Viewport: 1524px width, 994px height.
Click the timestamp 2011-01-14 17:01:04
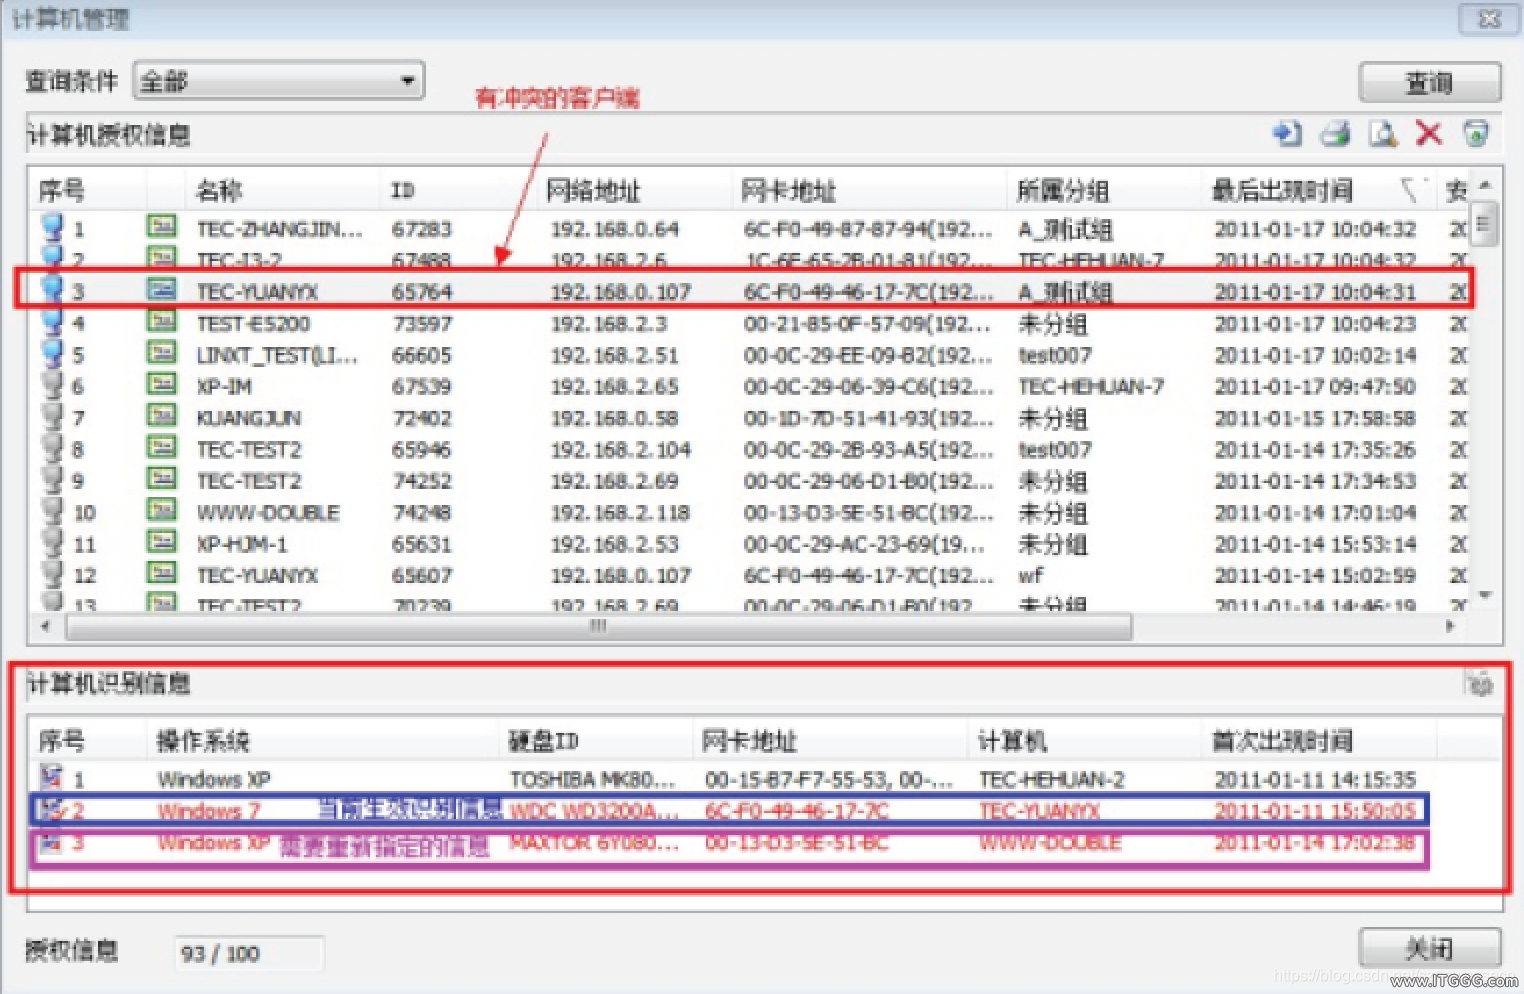point(1315,513)
